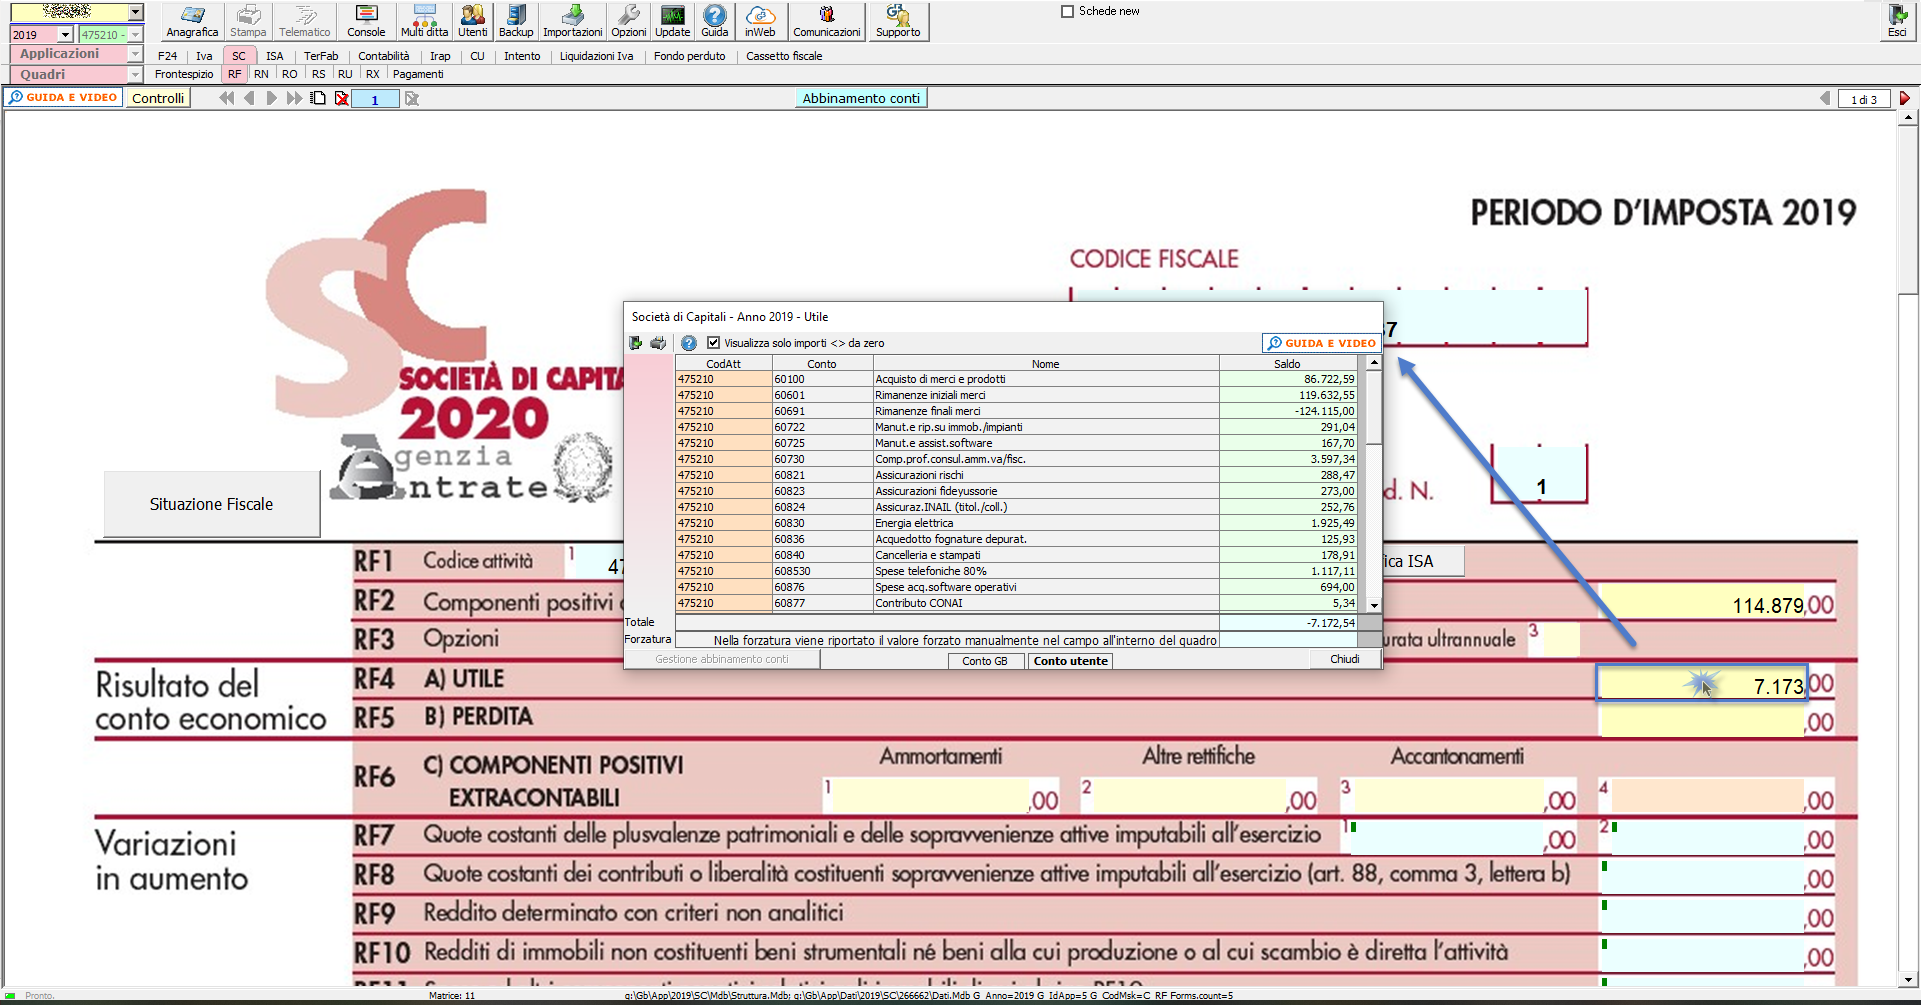Screen dimensions: 1921x1005
Task: Toggle Visualizza solo importi da zero
Action: [x=714, y=343]
